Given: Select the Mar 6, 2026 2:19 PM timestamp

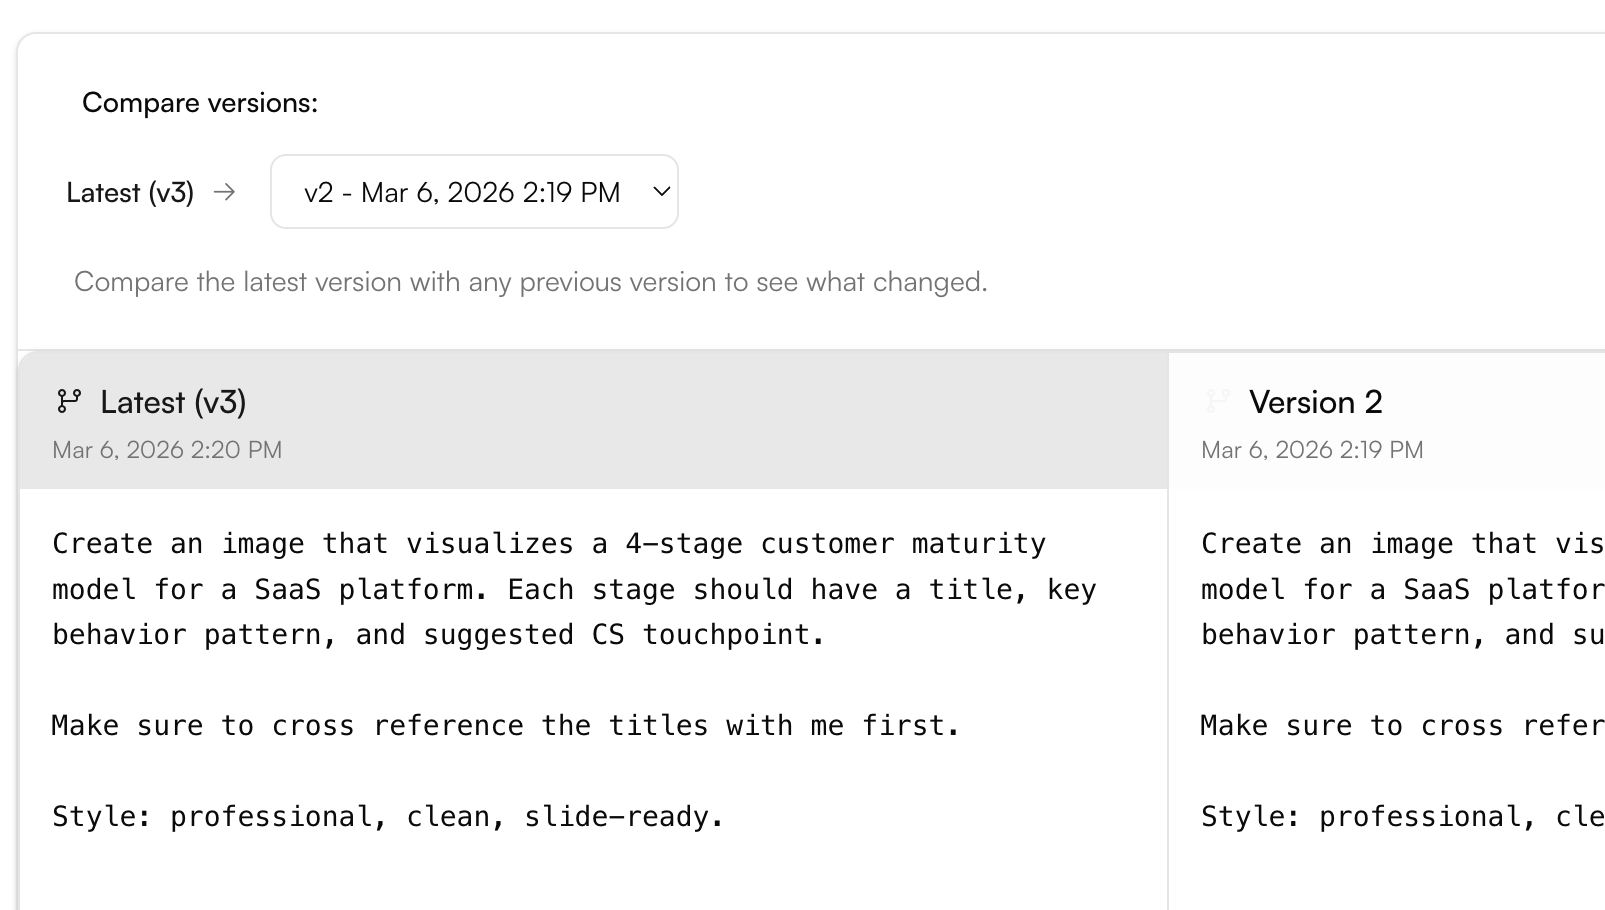Looking at the screenshot, I should 1311,450.
